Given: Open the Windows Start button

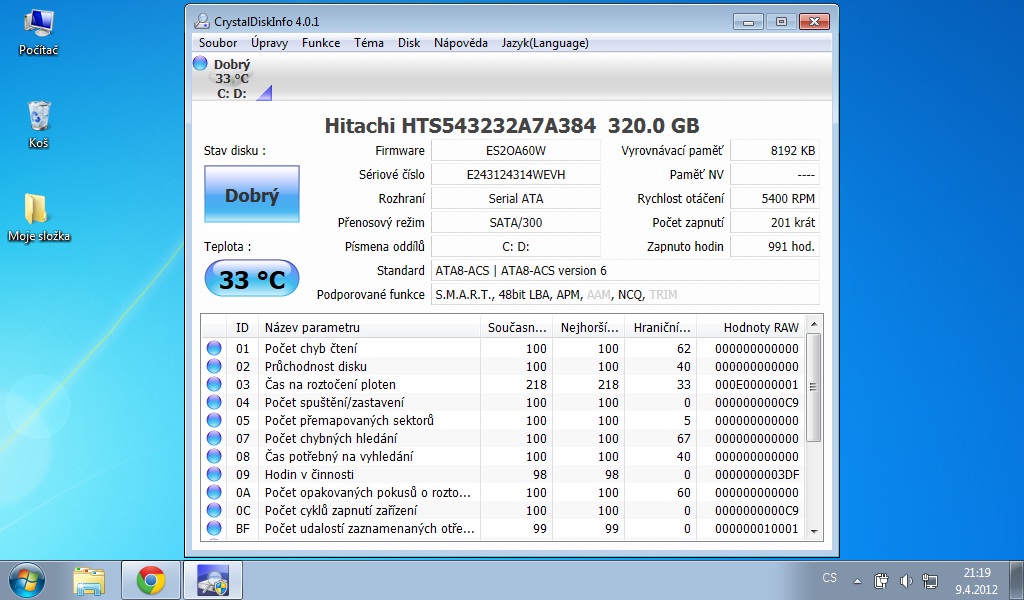Looking at the screenshot, I should click(x=27, y=580).
